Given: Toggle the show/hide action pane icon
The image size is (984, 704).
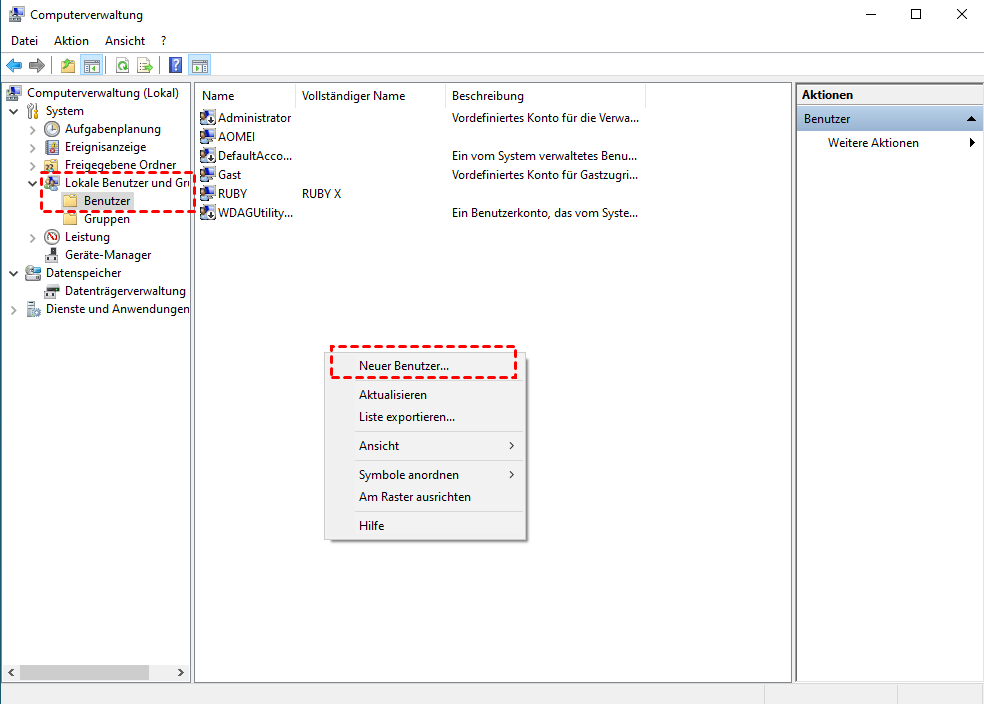Looking at the screenshot, I should click(x=200, y=65).
